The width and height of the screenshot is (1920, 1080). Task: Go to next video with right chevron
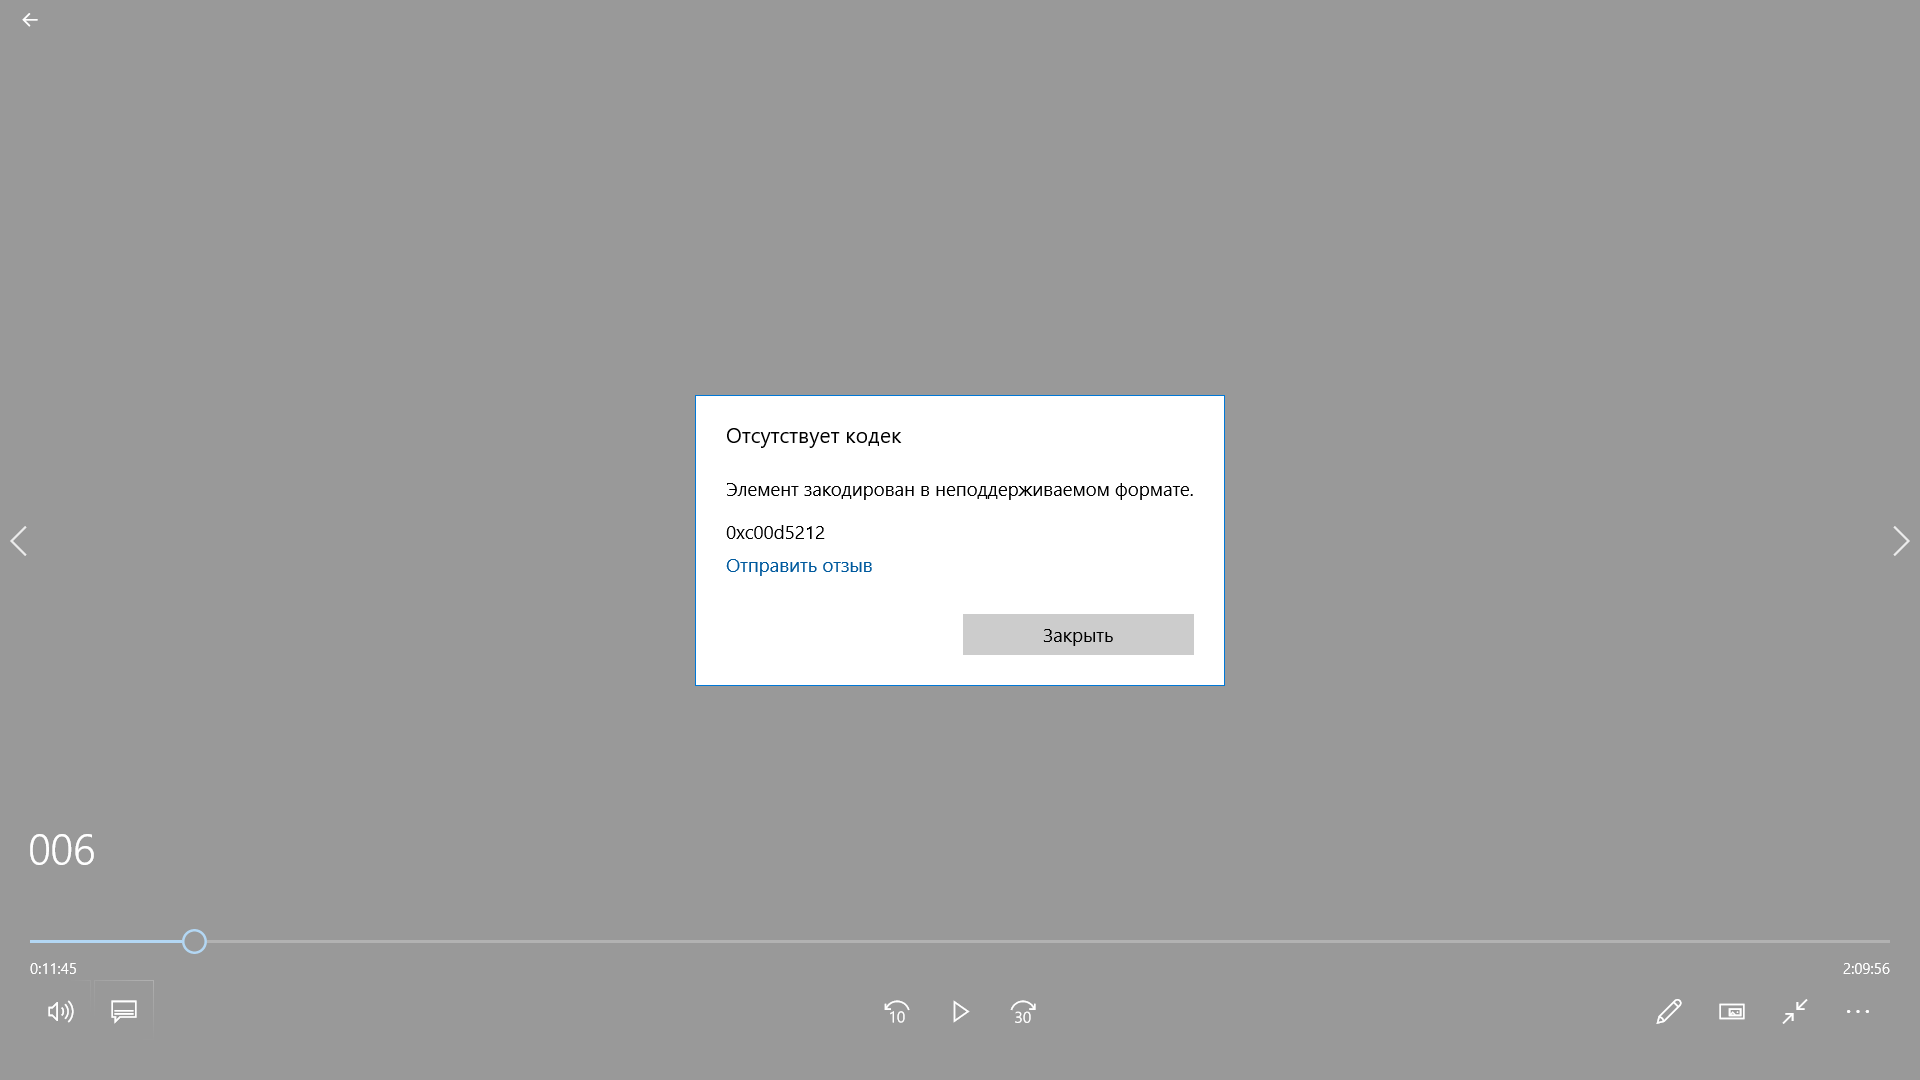(1901, 541)
